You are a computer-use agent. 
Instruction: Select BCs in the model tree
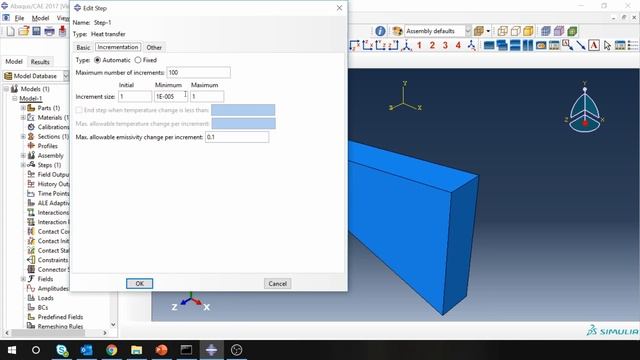tap(43, 308)
